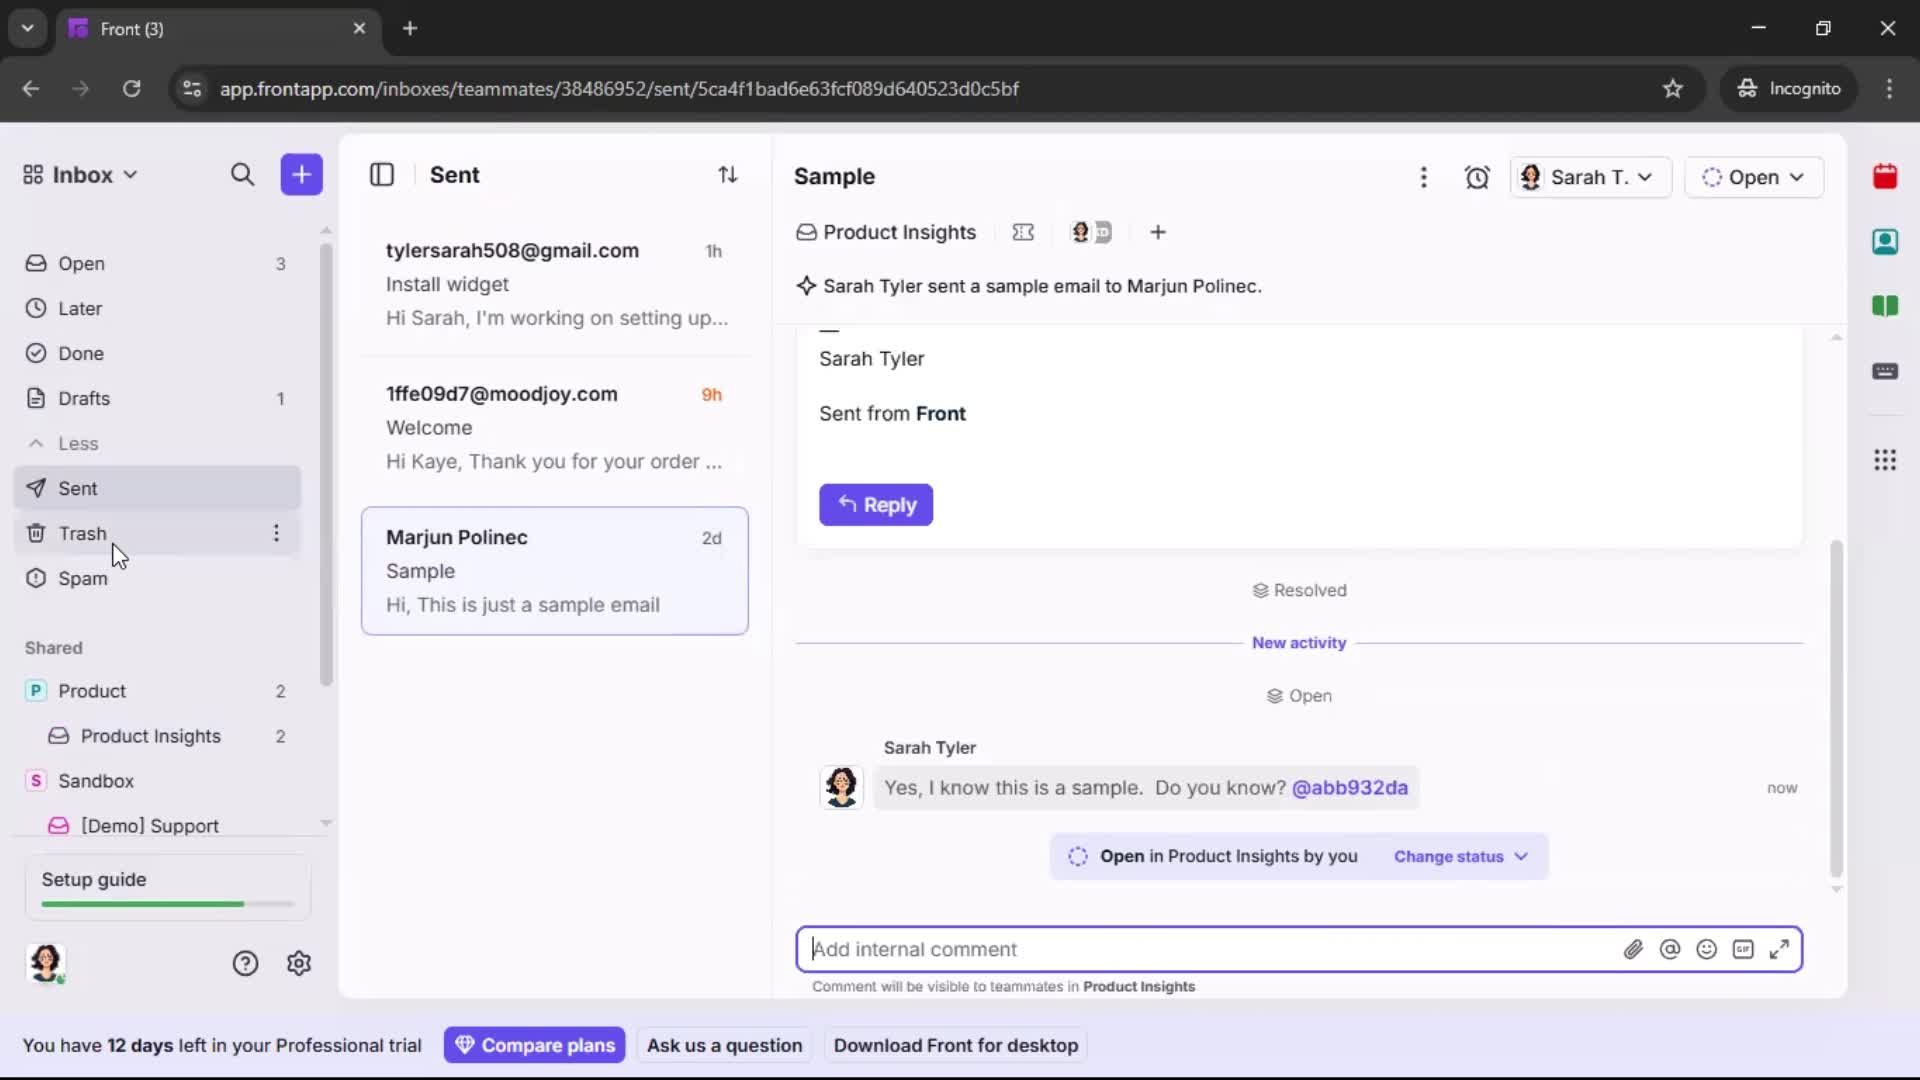Set a reminder using the snooze clock icon
The height and width of the screenshot is (1080, 1920).
pos(1478,176)
